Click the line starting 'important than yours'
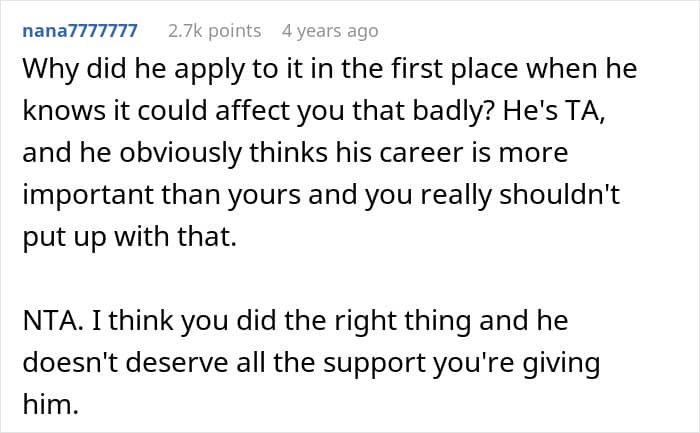 click(321, 195)
